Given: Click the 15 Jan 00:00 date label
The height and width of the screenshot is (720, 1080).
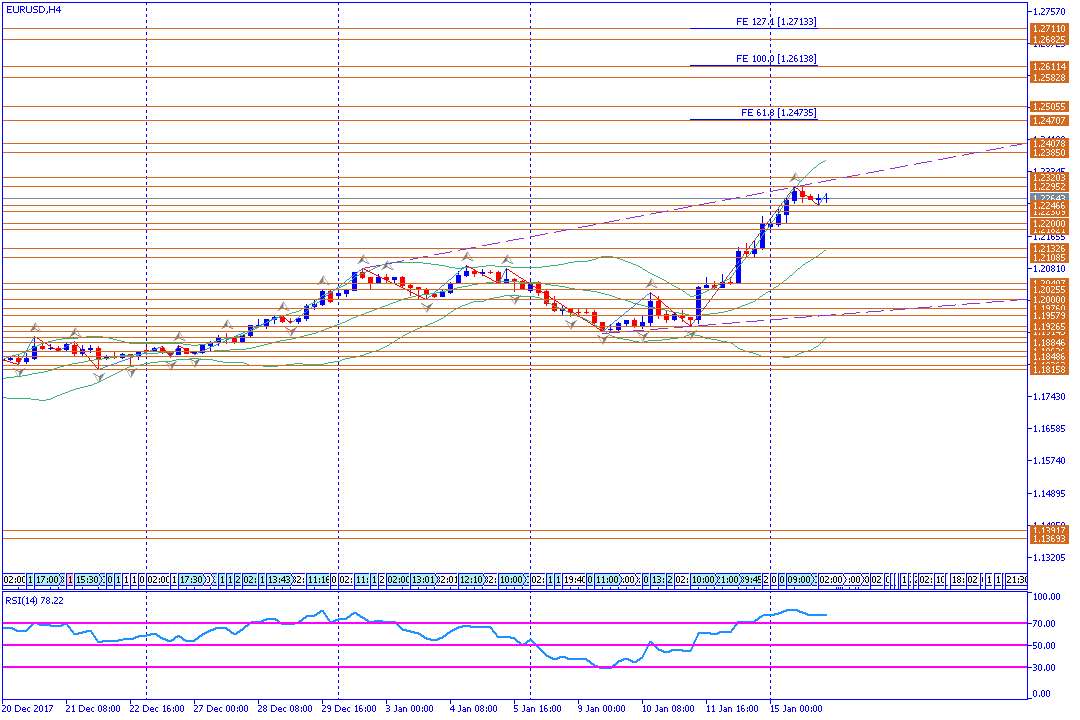Looking at the screenshot, I should tap(796, 708).
